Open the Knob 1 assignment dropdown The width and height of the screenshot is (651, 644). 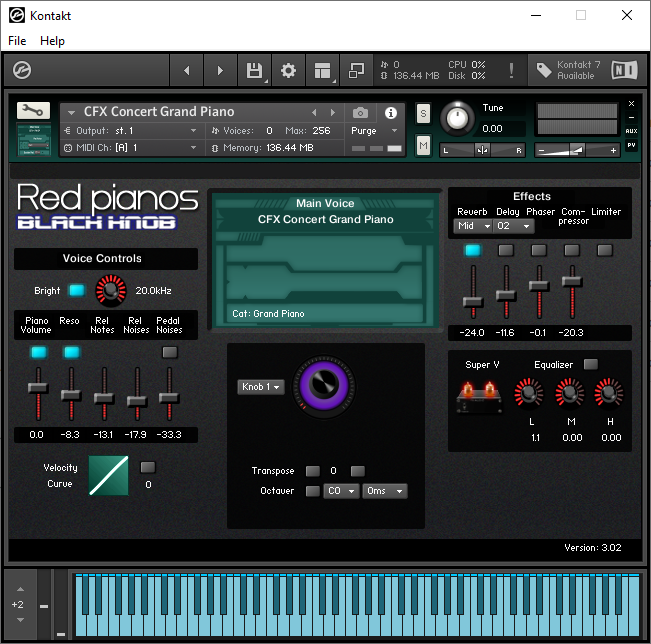pyautogui.click(x=261, y=387)
